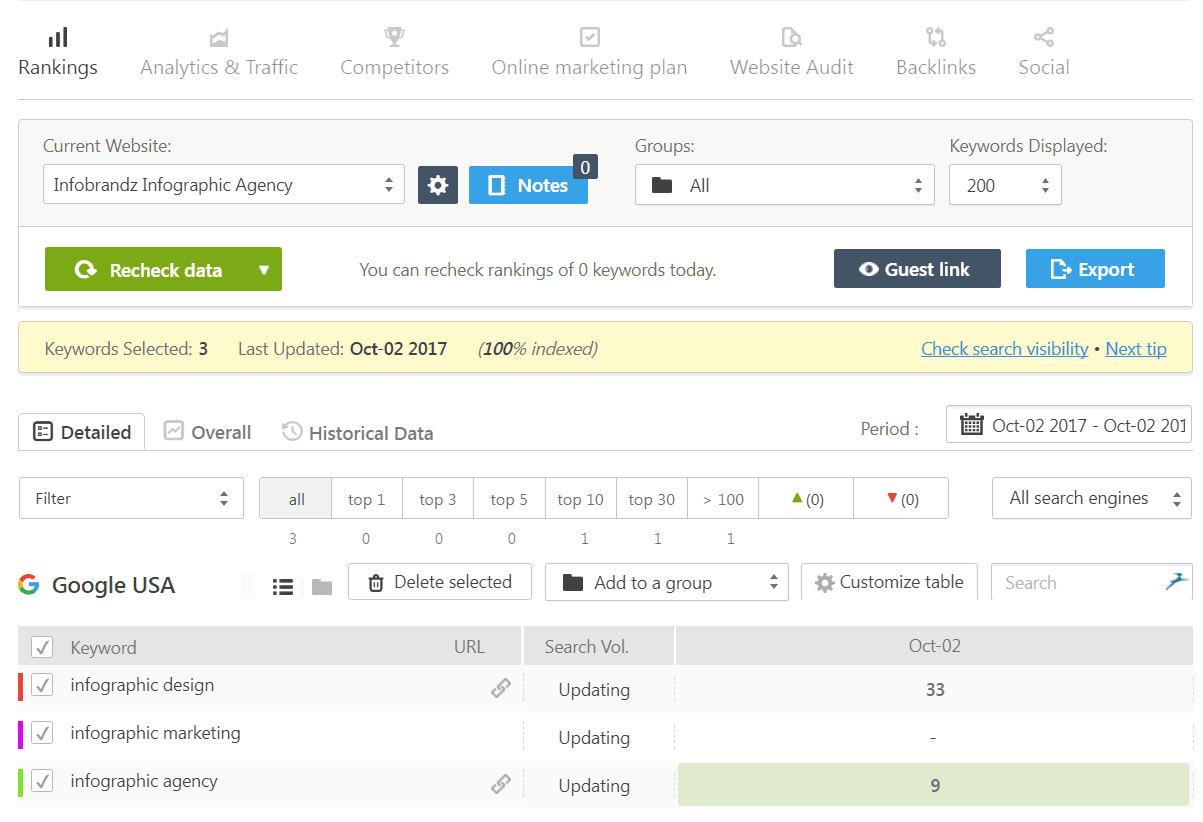Click the Google USA logo
Image resolution: width=1203 pixels, height=822 pixels.
[30, 585]
